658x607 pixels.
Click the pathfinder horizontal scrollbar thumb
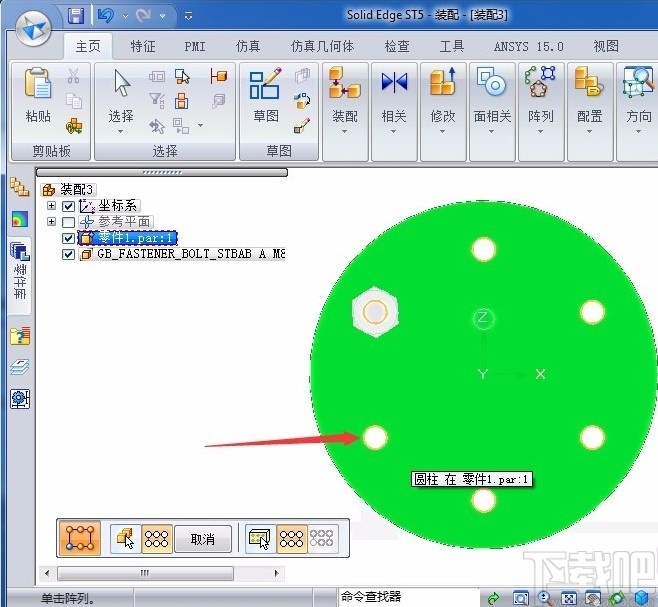(x=145, y=573)
